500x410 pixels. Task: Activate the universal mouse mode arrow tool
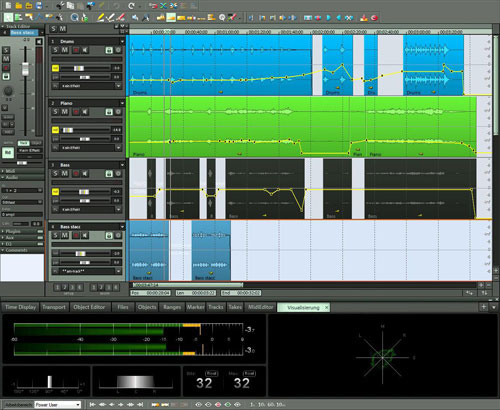click(8, 18)
